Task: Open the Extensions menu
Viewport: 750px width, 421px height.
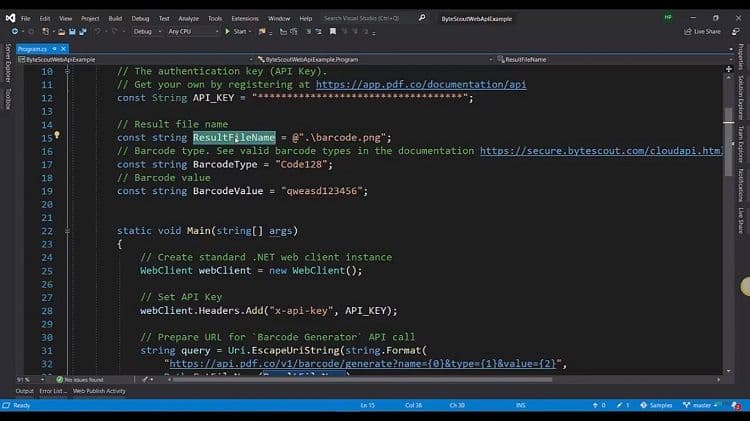Action: 244,18
